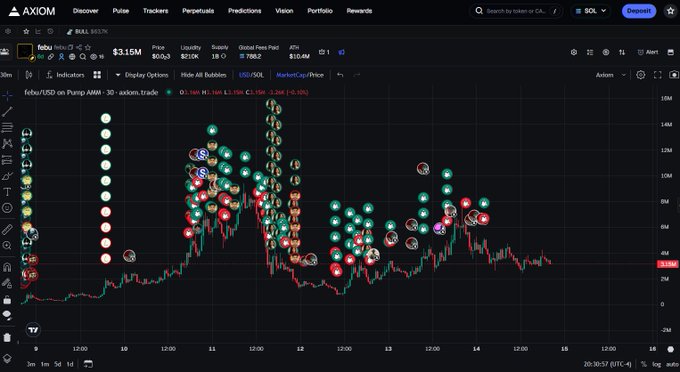
Task: Click the share icon next to febu
Action: tap(79, 47)
